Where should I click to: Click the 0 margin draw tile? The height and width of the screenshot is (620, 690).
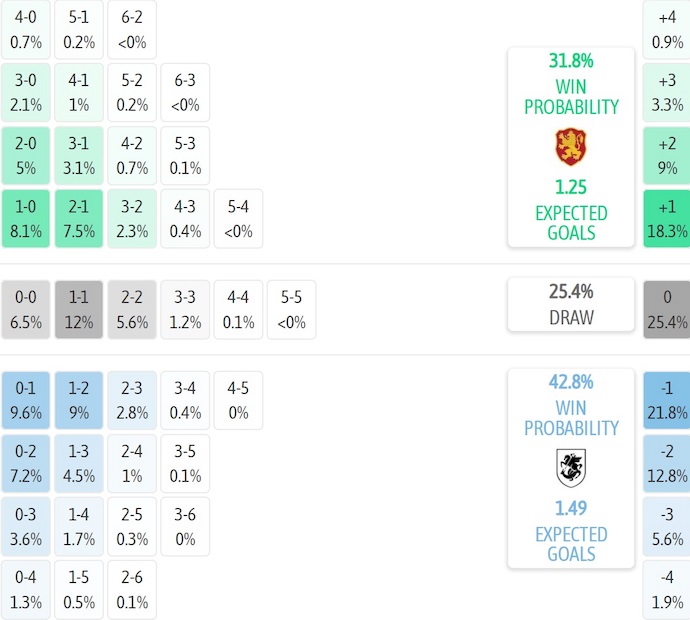coord(667,310)
